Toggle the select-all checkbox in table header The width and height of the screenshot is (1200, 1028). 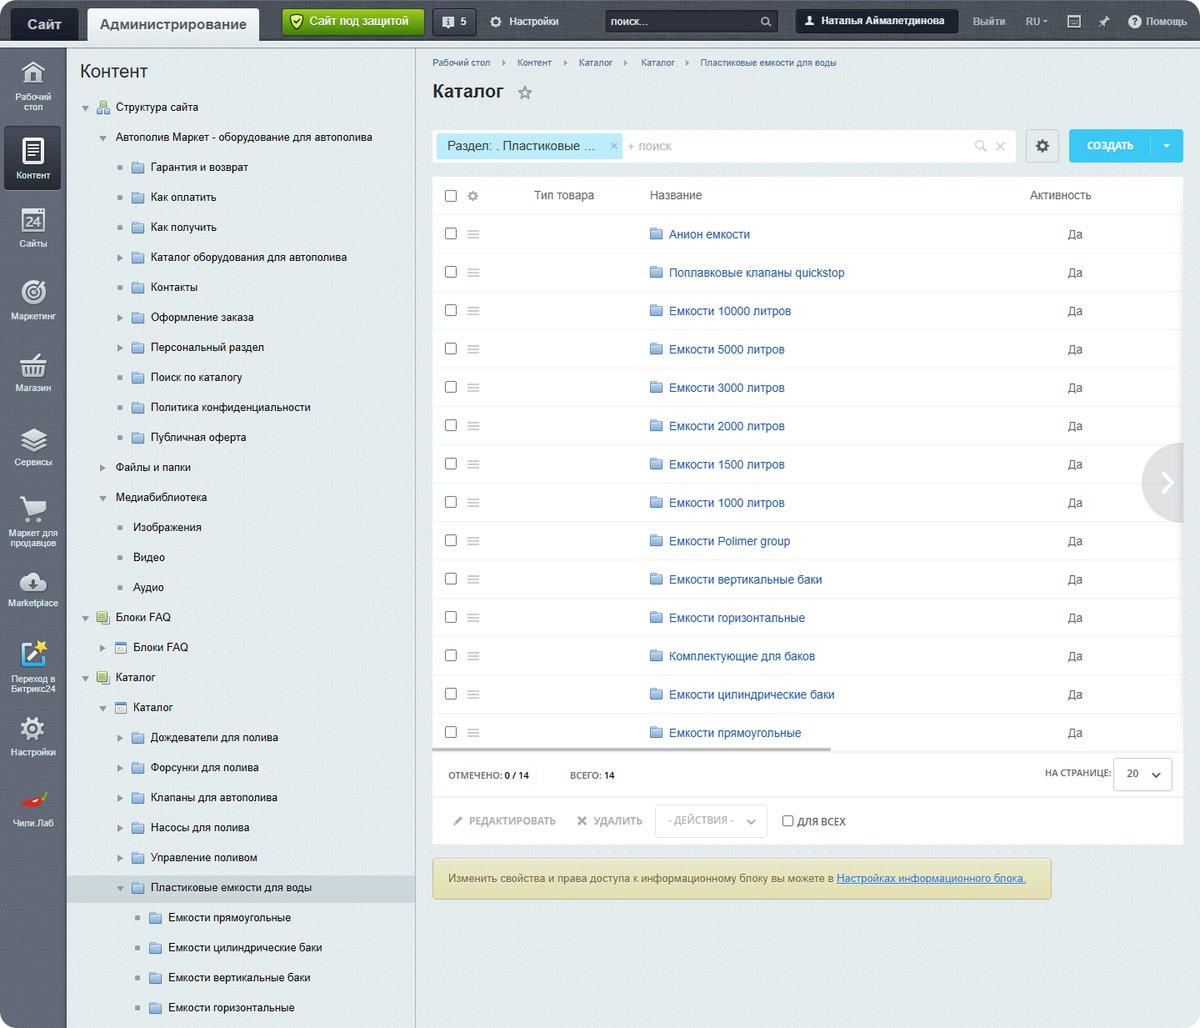[450, 195]
